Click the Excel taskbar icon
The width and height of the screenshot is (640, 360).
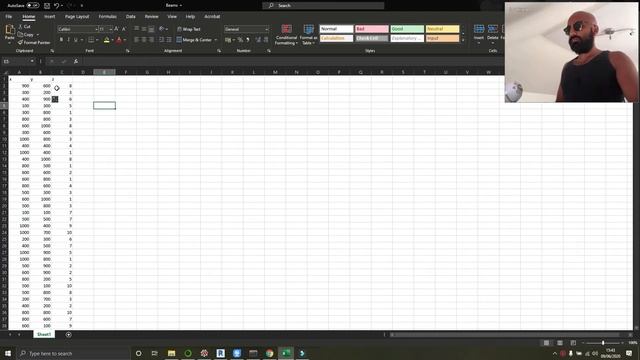tap(286, 353)
